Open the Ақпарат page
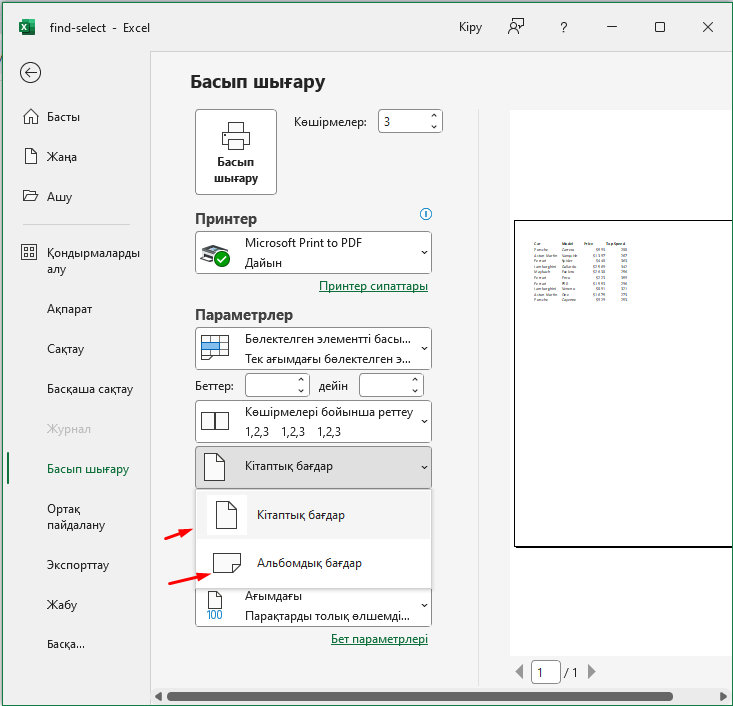 point(69,309)
